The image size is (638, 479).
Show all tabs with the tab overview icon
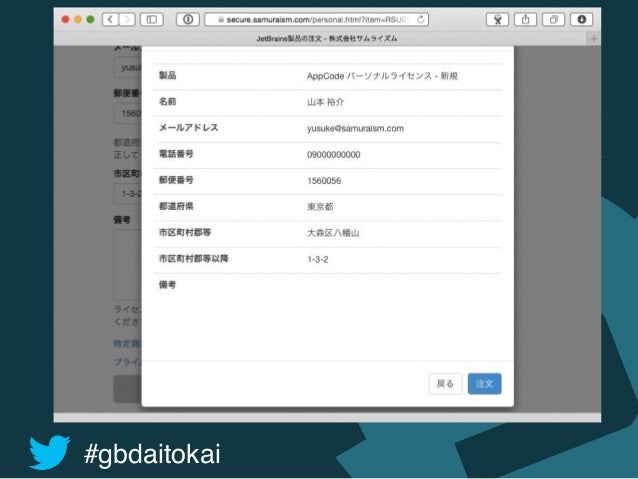[553, 19]
